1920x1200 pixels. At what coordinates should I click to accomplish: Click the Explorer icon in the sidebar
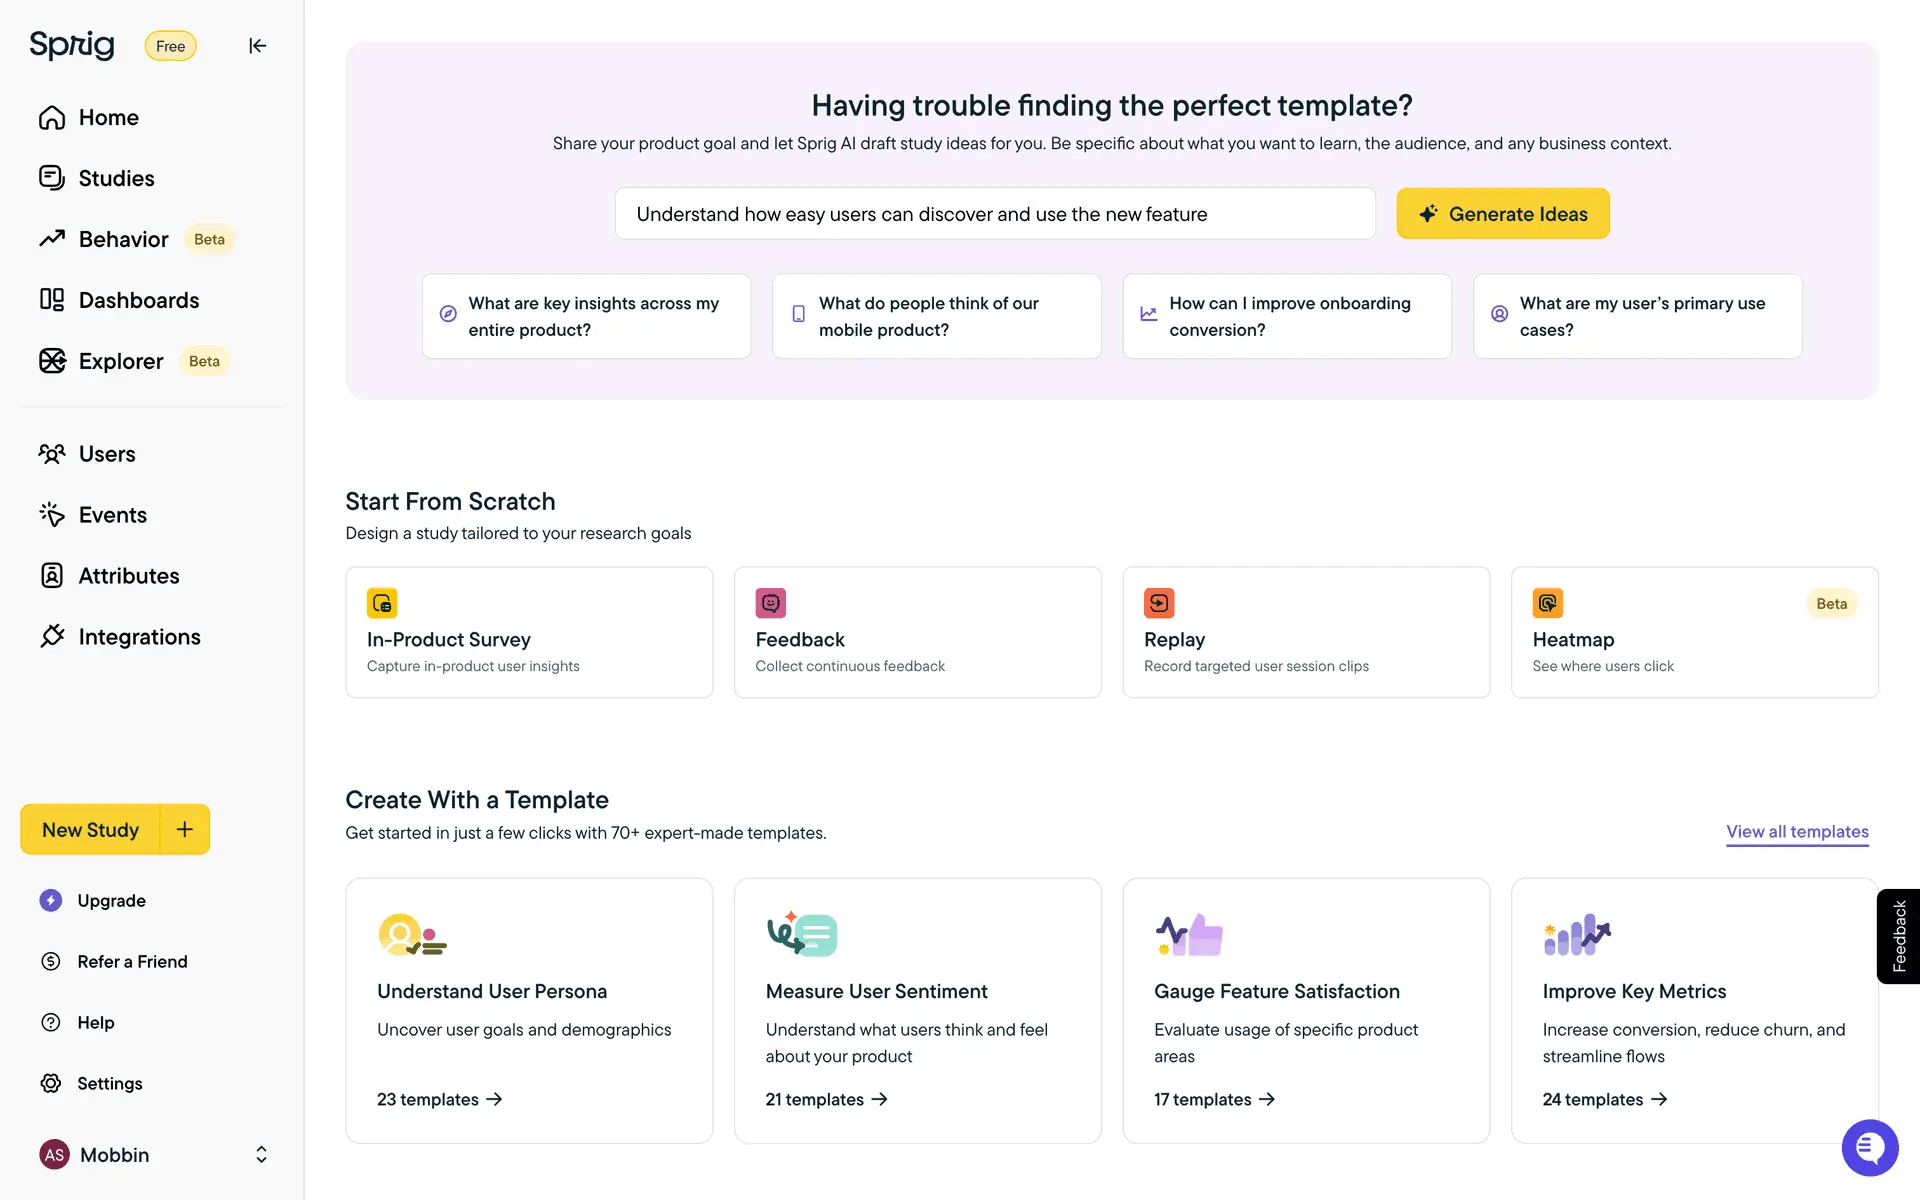[x=52, y=361]
